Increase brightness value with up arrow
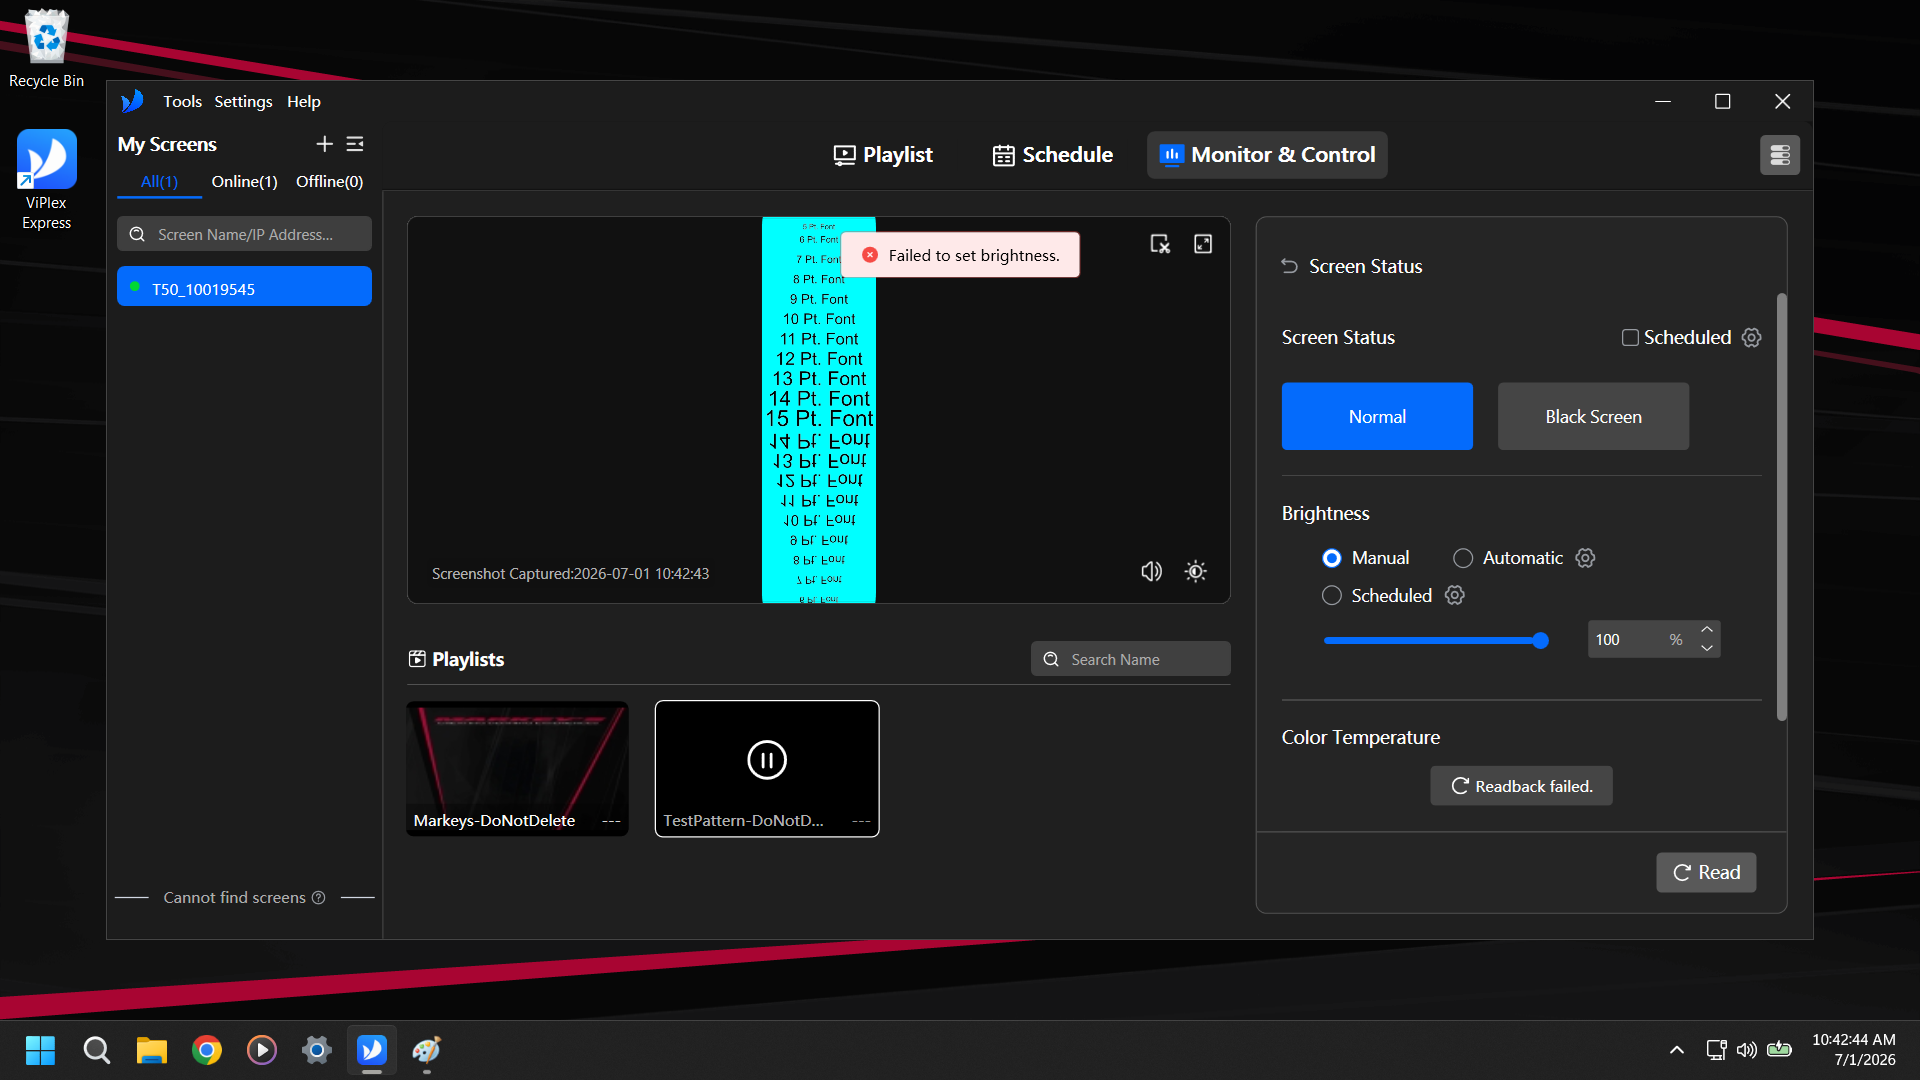1920x1080 pixels. pyautogui.click(x=1707, y=630)
